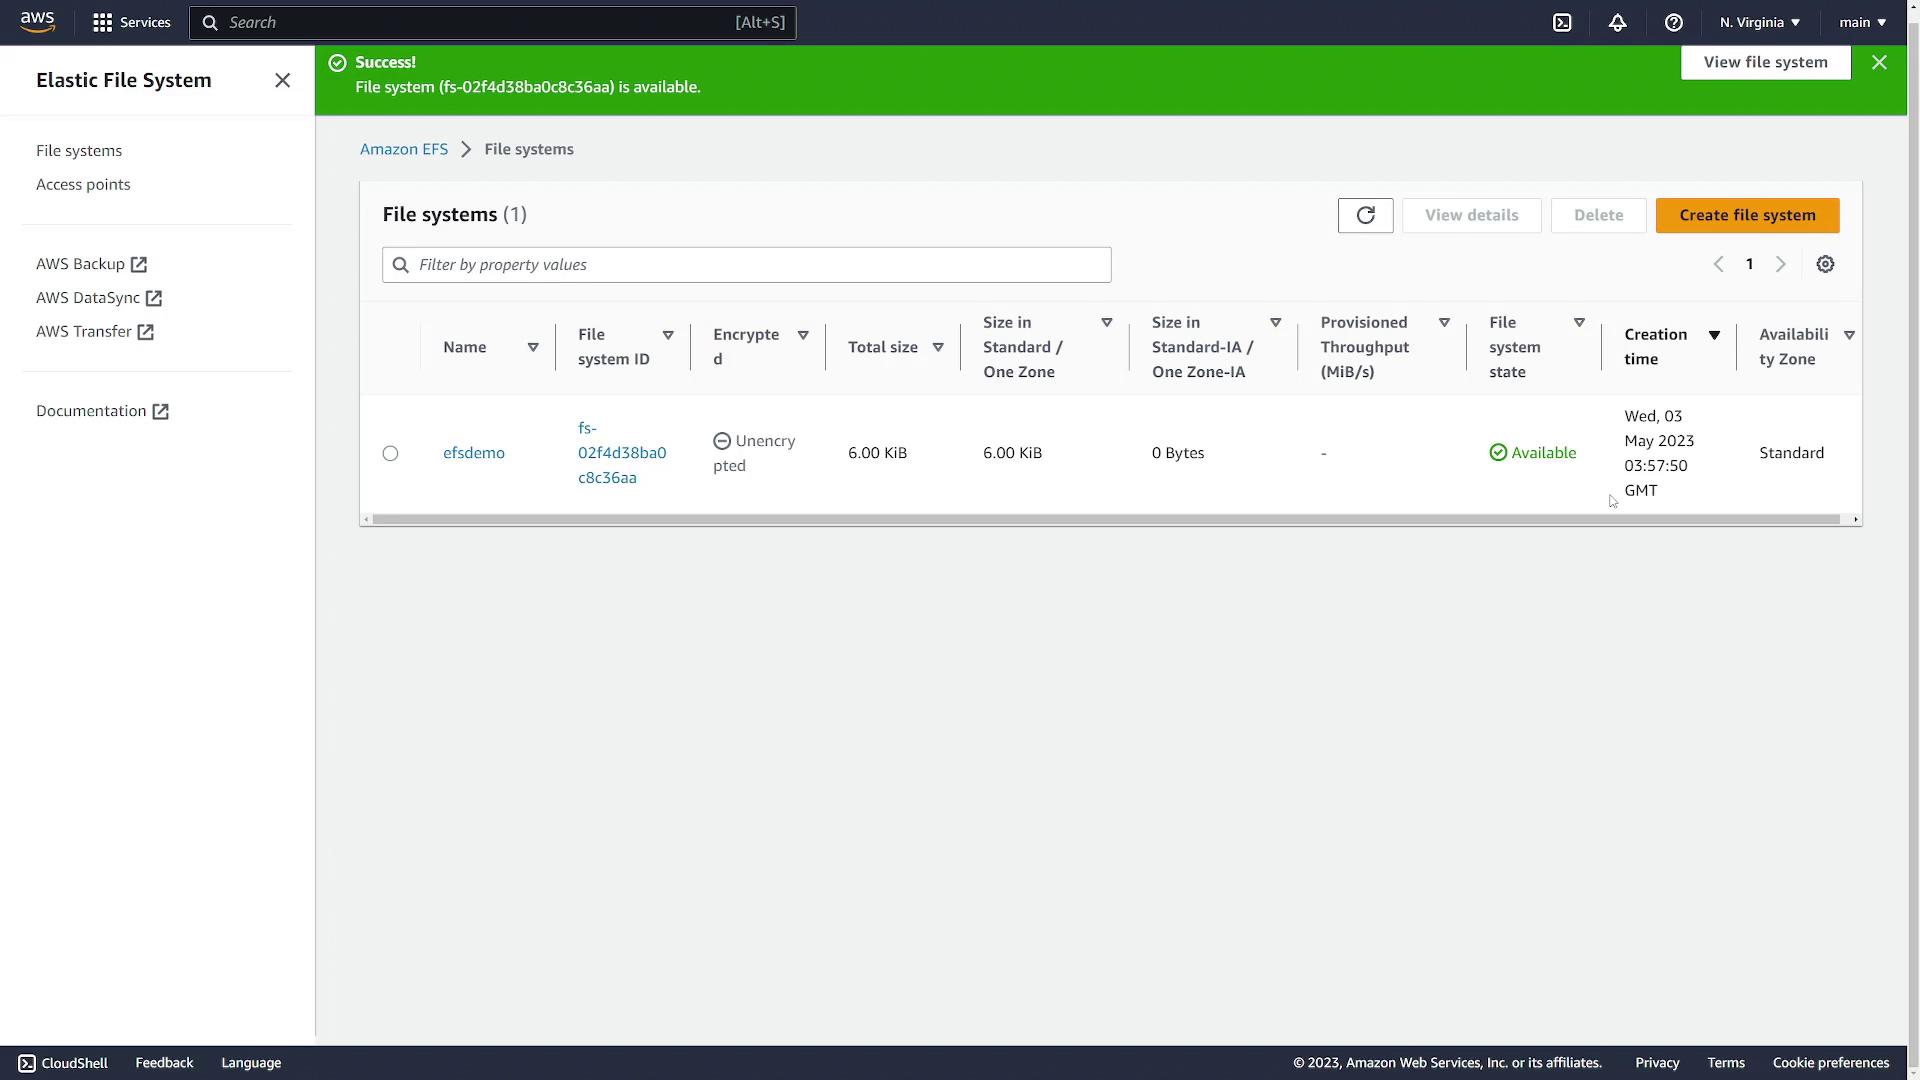The height and width of the screenshot is (1080, 1920).
Task: Click the settings gear icon in table
Action: point(1826,265)
